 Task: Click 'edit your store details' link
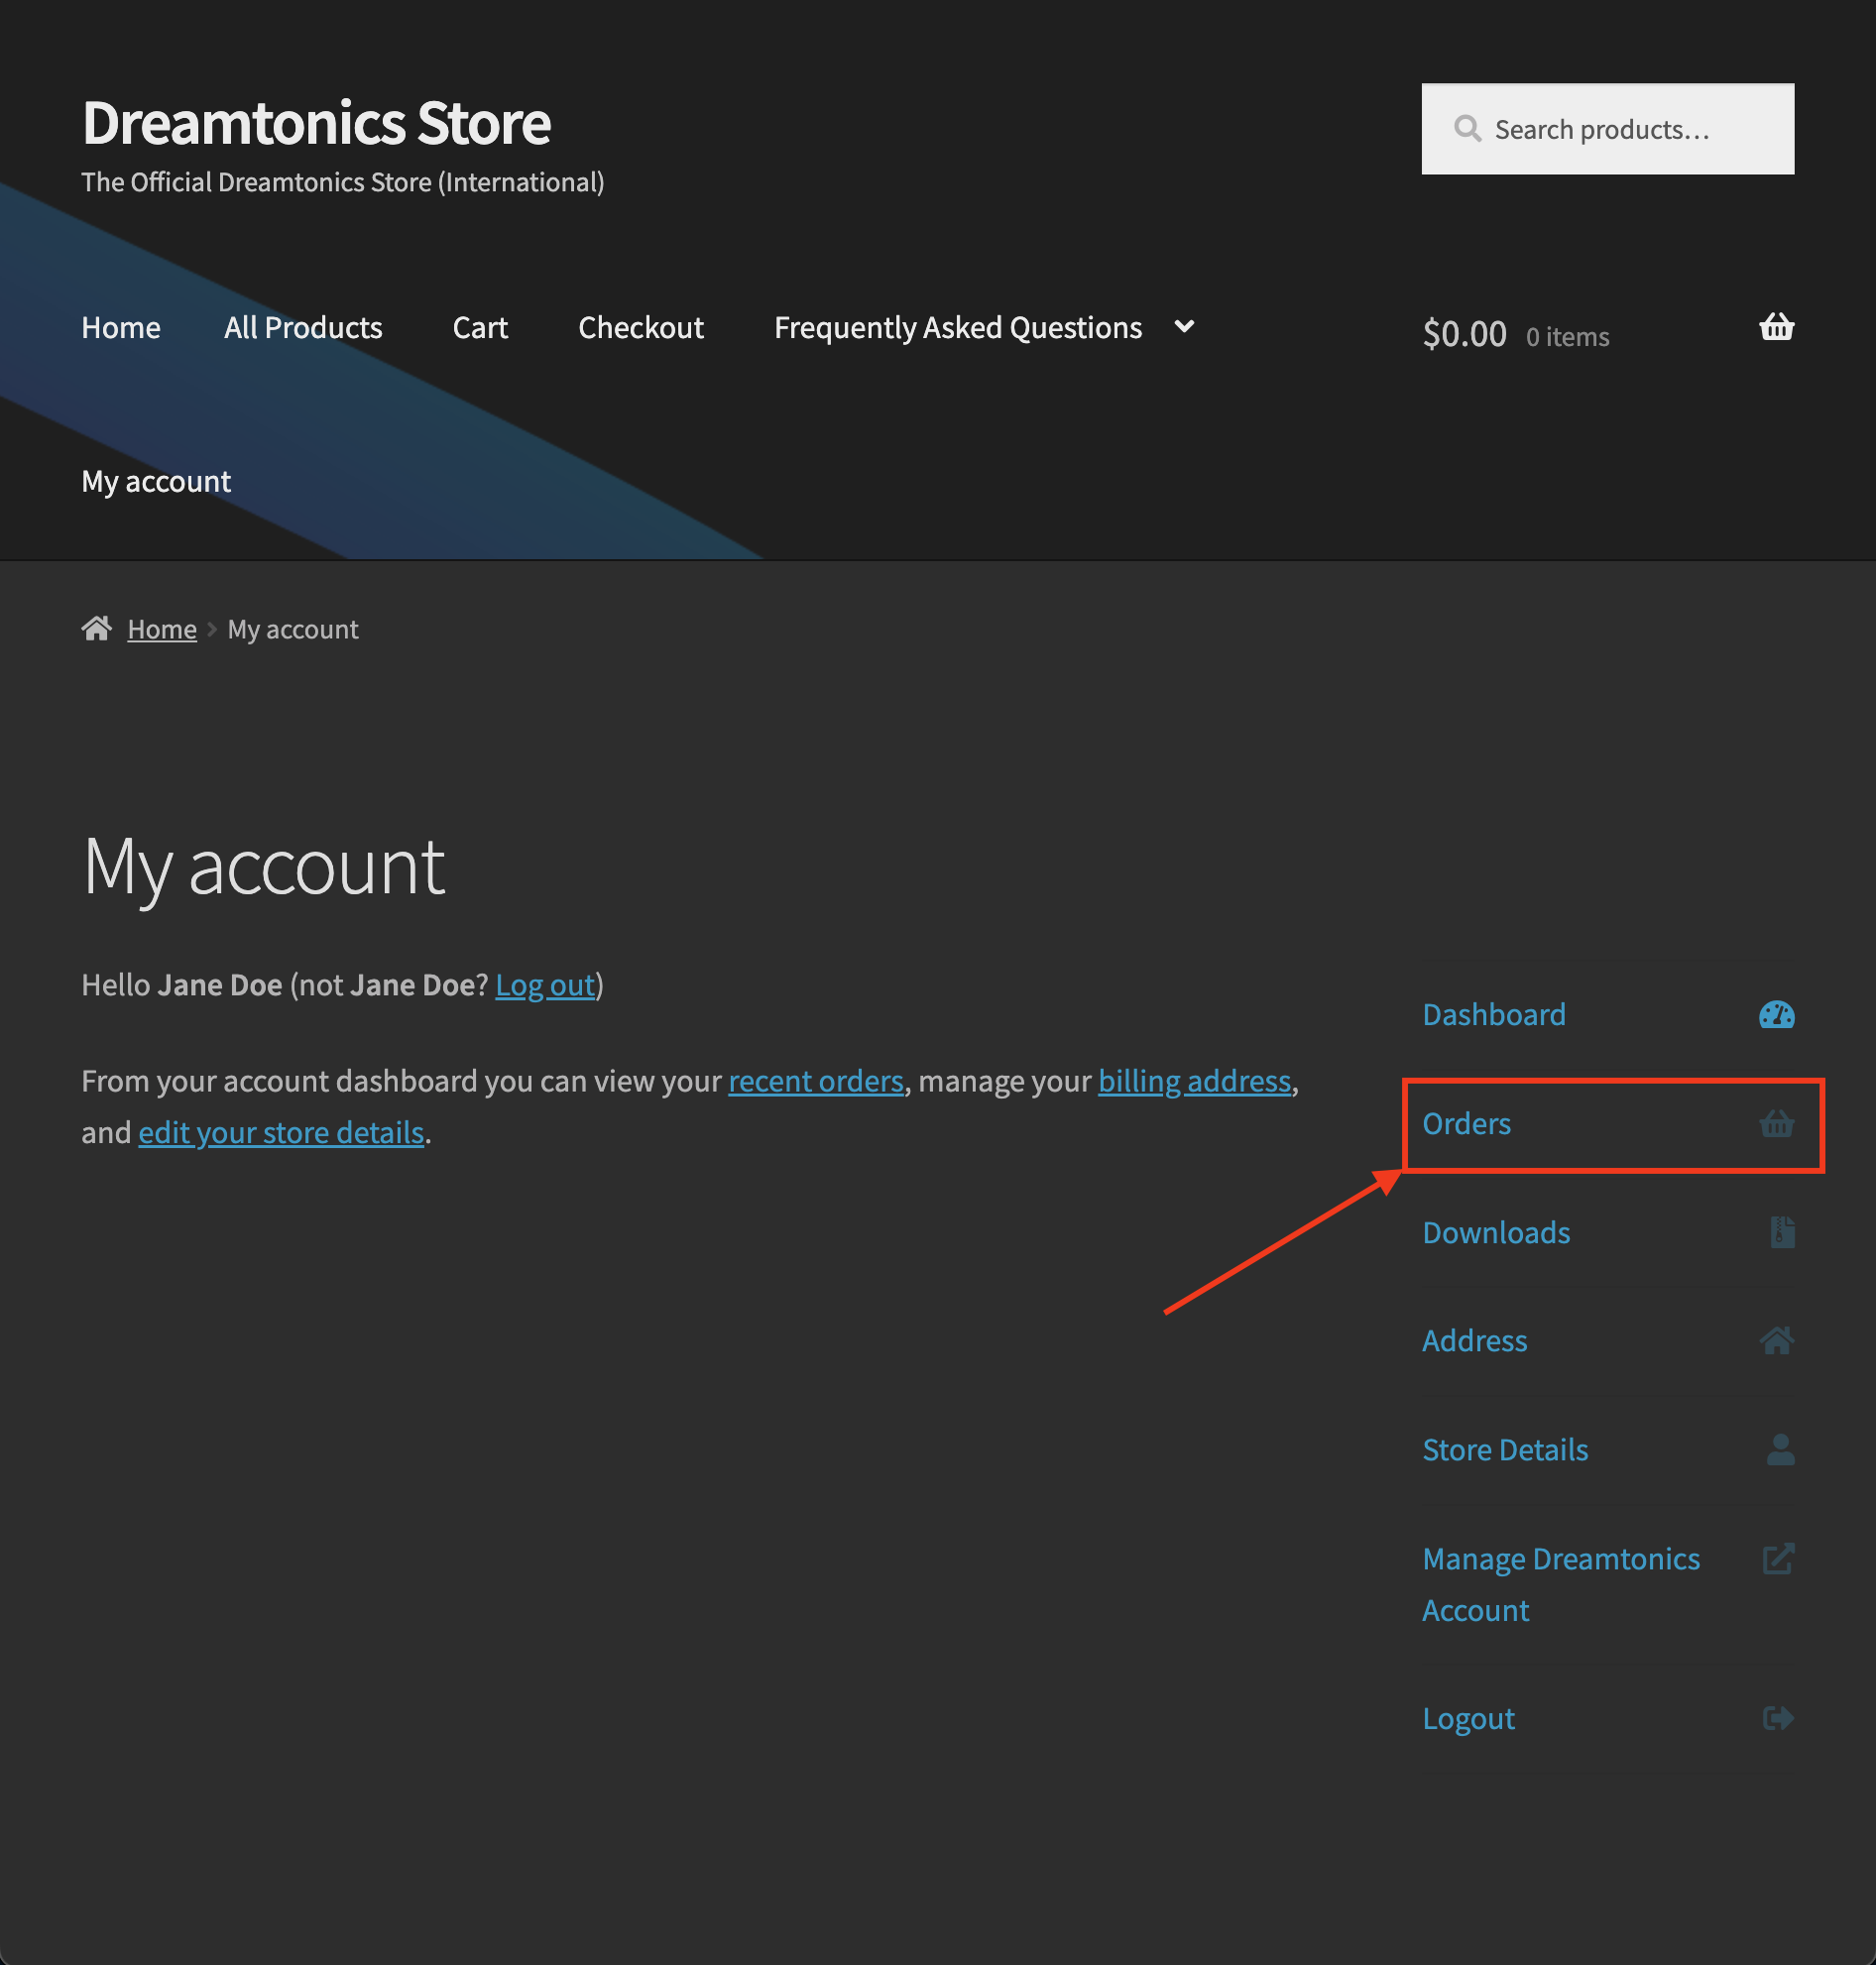tap(281, 1132)
